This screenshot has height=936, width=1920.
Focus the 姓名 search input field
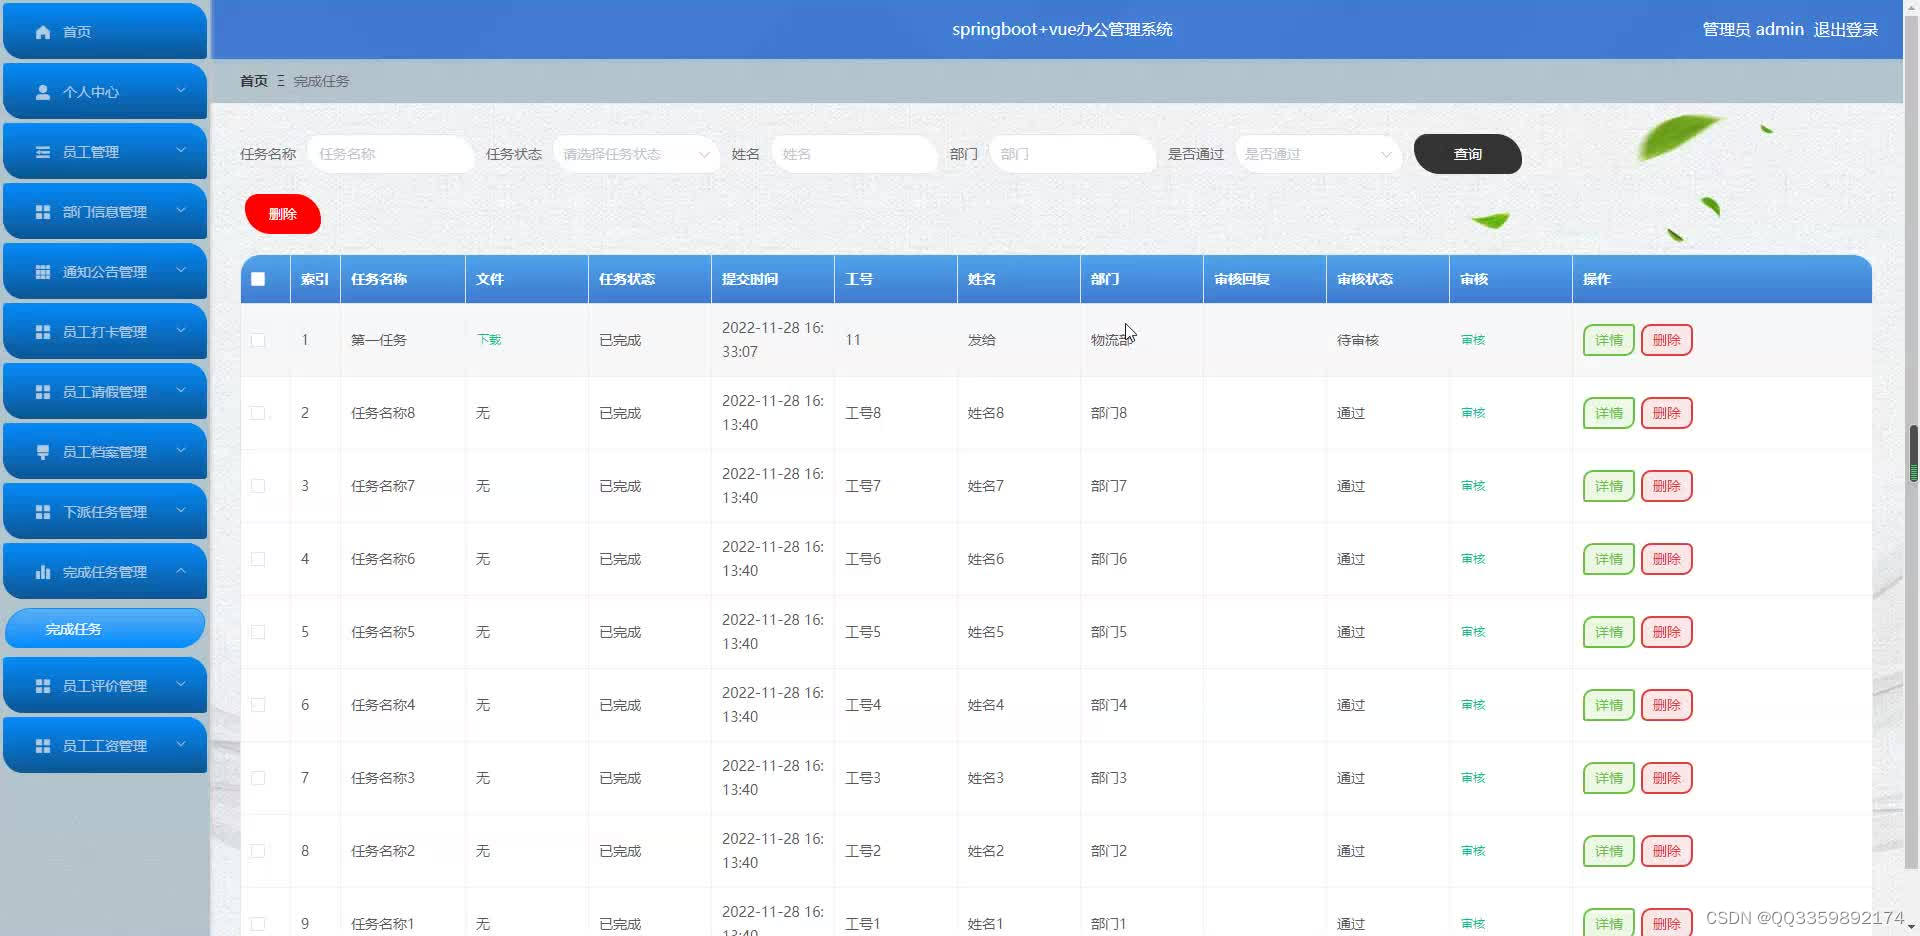(854, 154)
